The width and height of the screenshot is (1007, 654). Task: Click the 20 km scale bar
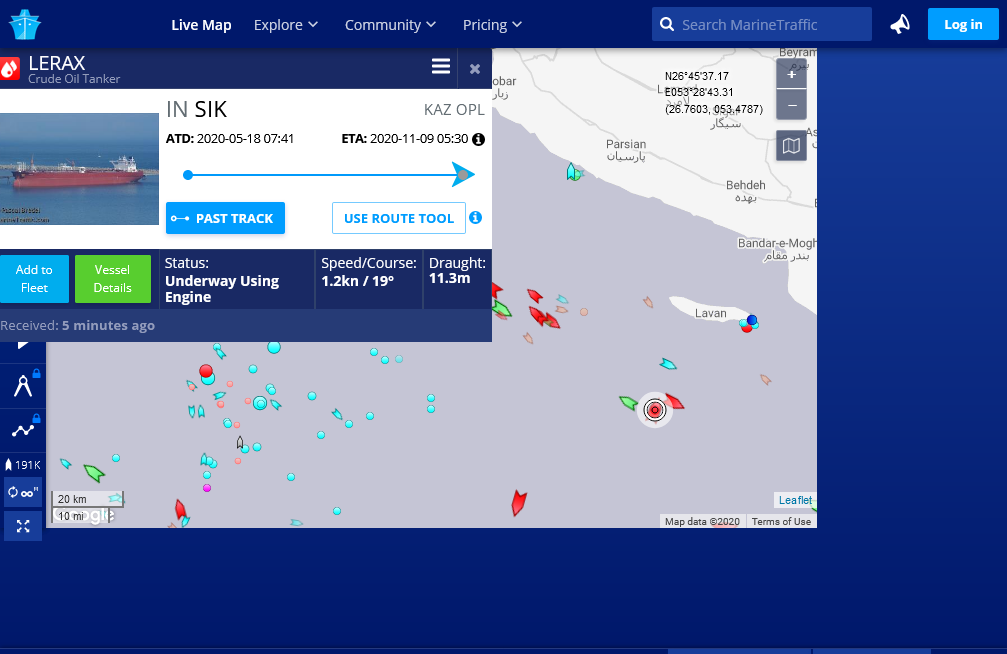87,499
